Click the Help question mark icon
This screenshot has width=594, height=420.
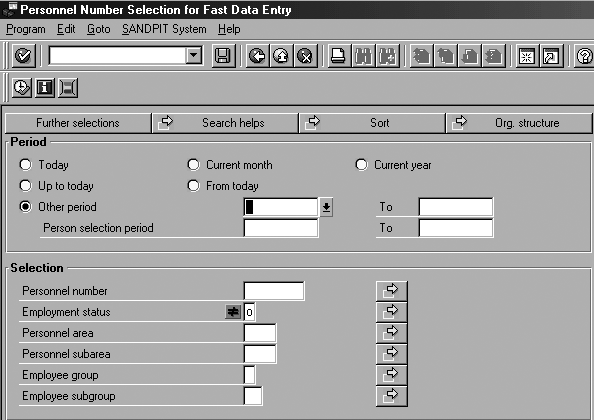click(584, 56)
